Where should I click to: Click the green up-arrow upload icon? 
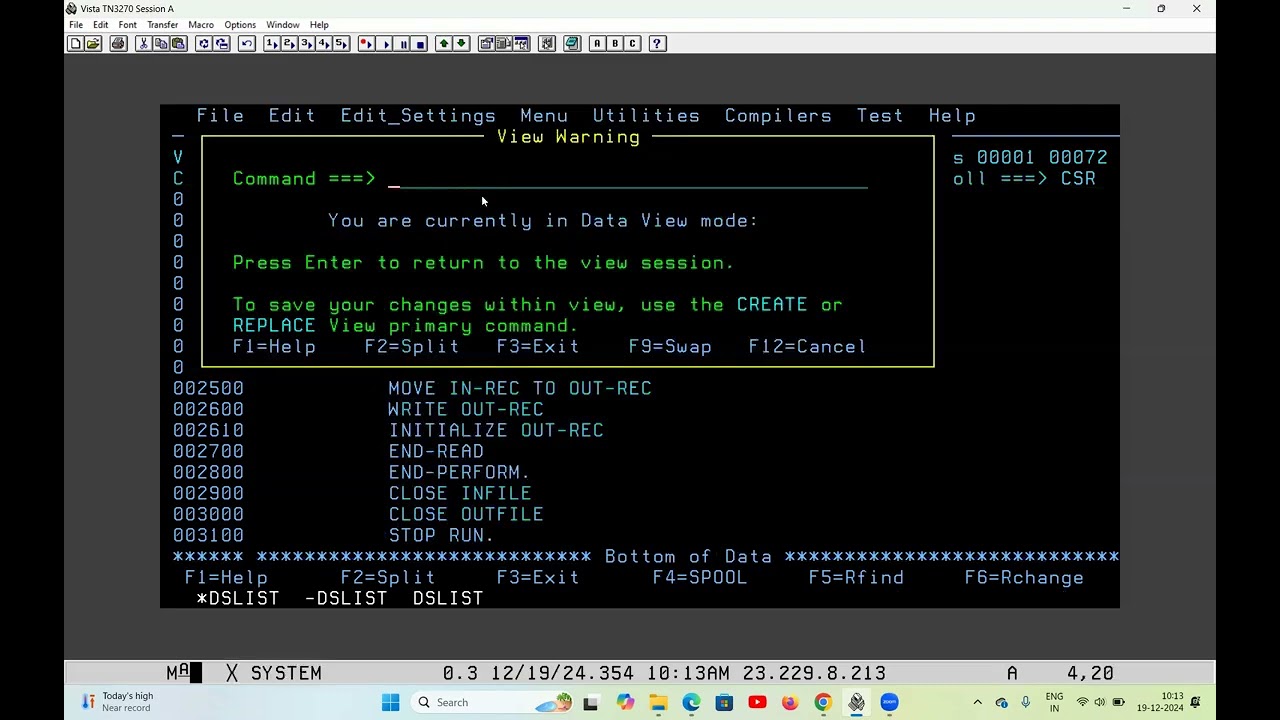click(x=443, y=44)
